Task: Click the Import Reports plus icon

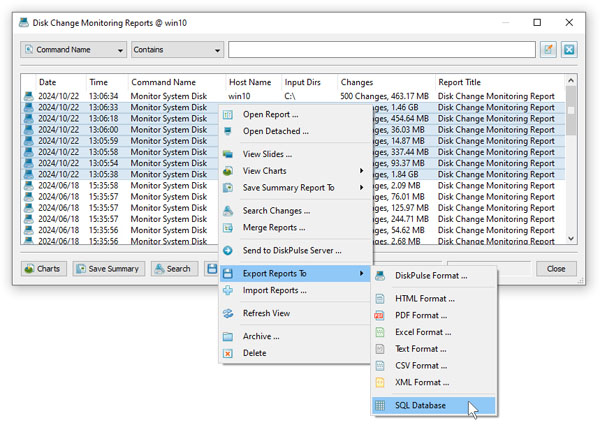Action: (228, 290)
